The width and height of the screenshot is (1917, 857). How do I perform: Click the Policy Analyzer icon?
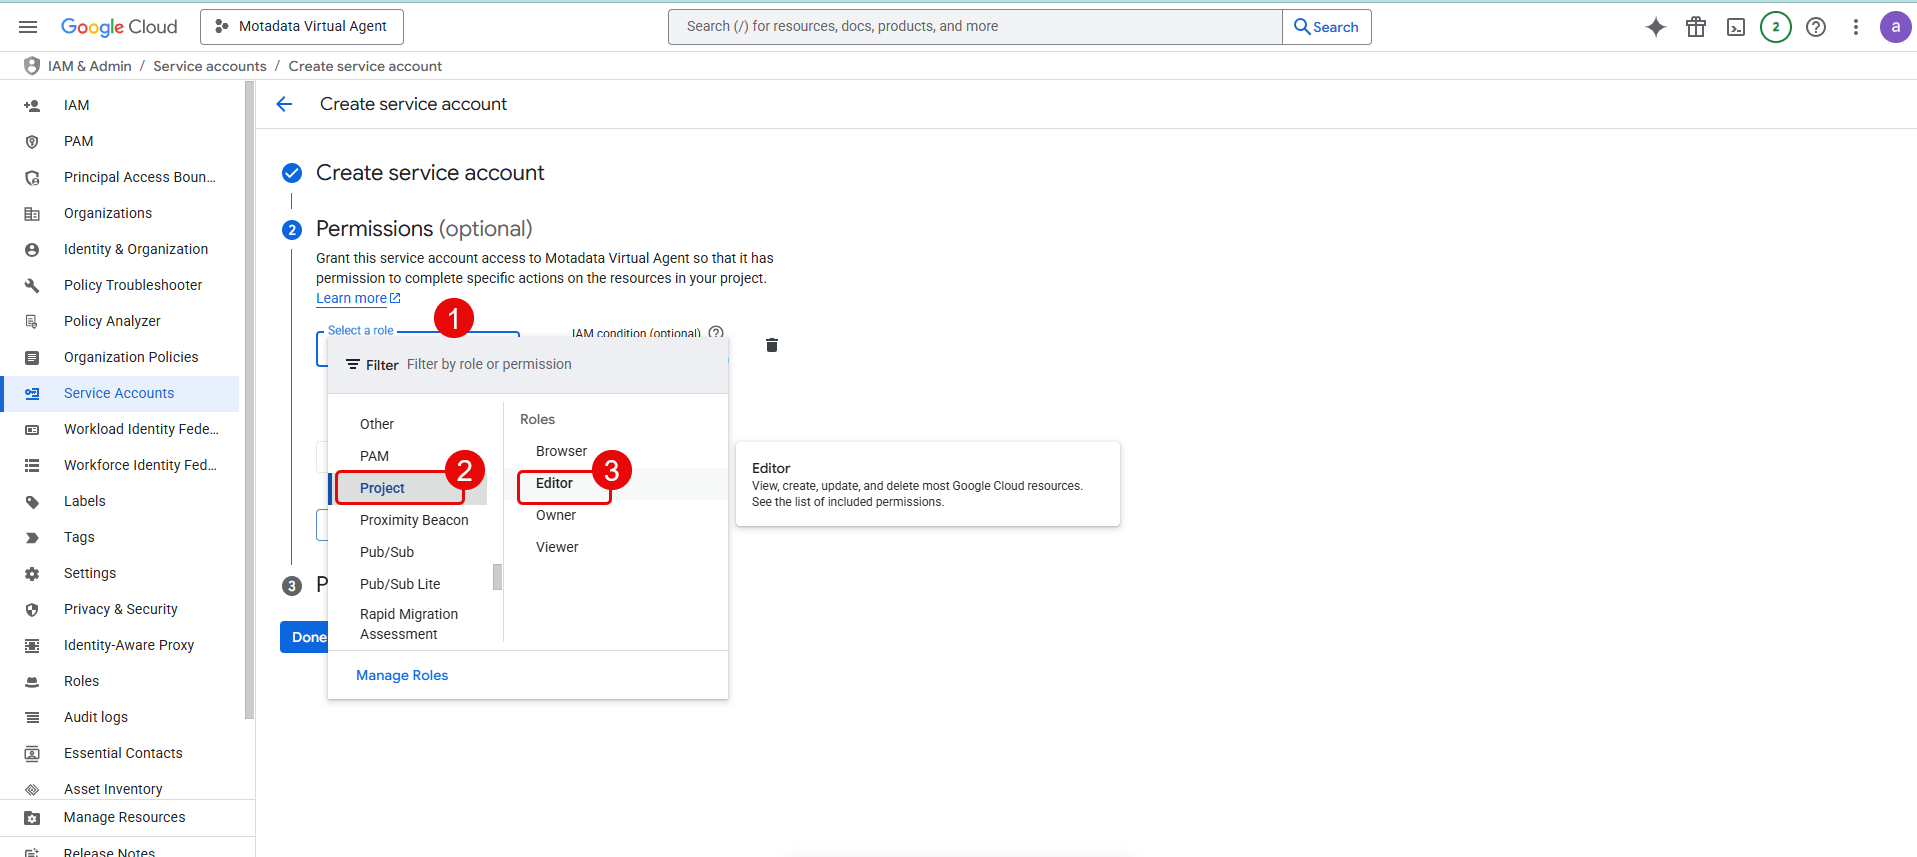pos(32,321)
